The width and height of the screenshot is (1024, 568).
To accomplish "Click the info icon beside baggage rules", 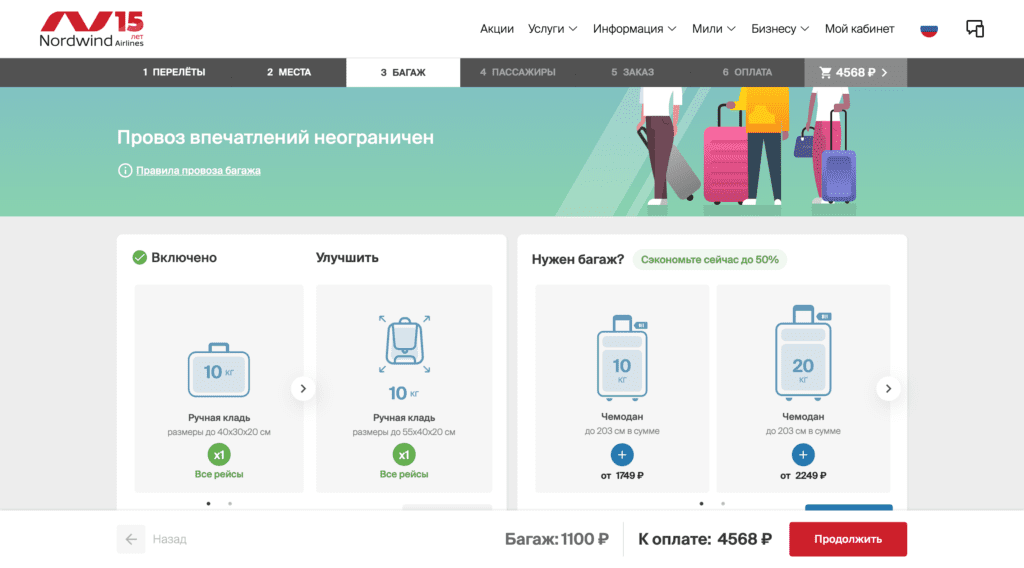I will [x=125, y=170].
